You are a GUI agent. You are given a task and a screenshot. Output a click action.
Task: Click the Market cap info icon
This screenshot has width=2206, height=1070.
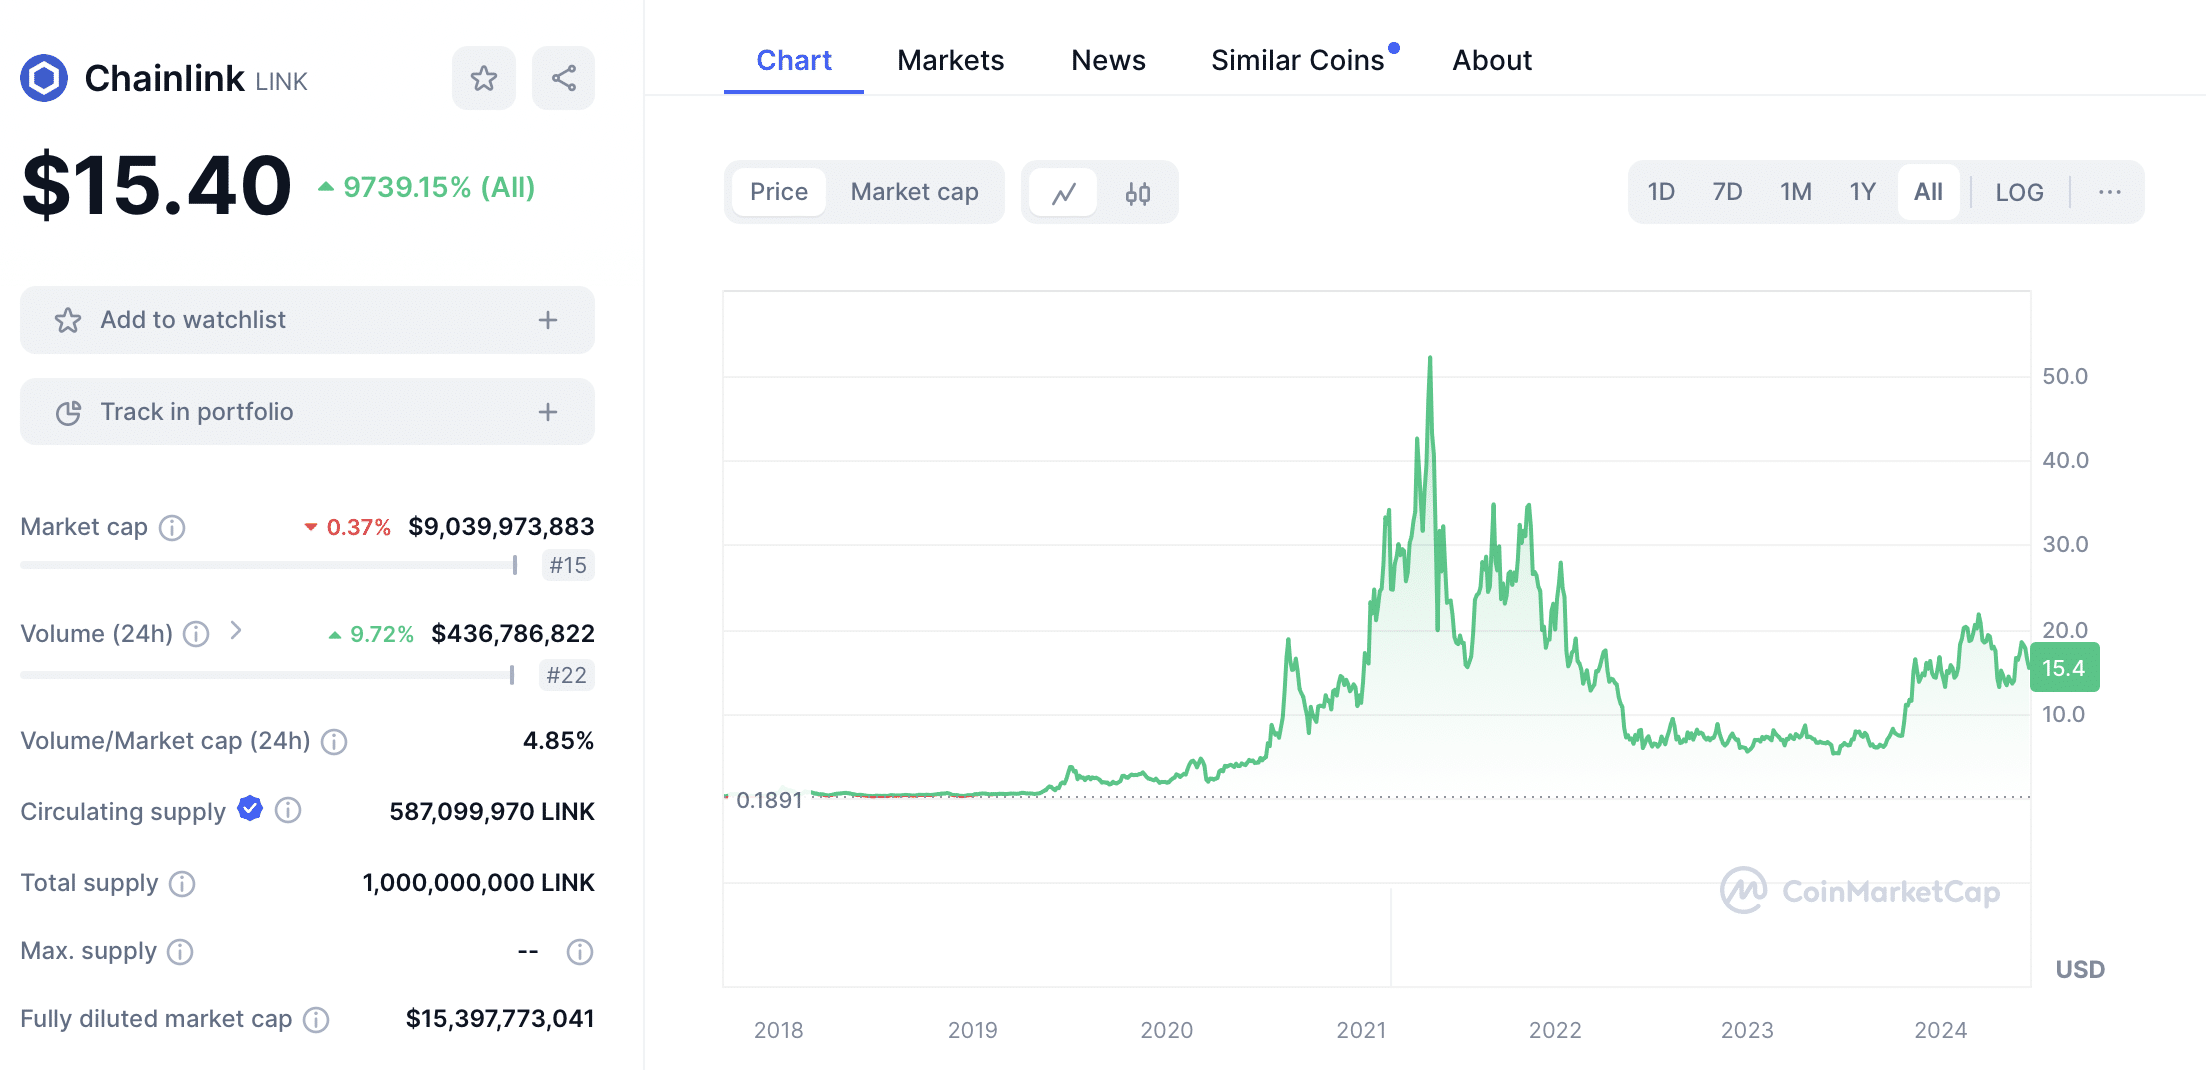click(172, 527)
